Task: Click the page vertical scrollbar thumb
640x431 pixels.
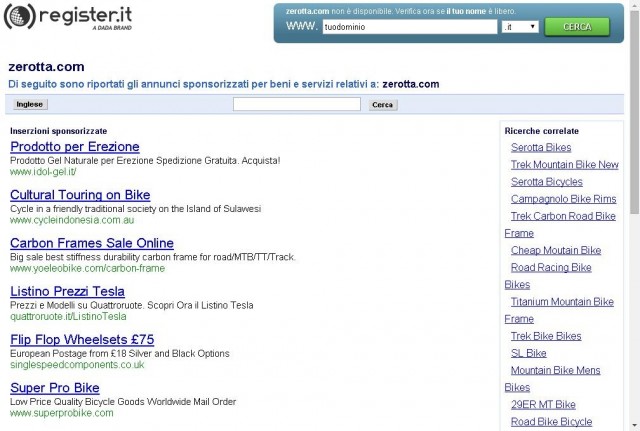Action: 635,111
